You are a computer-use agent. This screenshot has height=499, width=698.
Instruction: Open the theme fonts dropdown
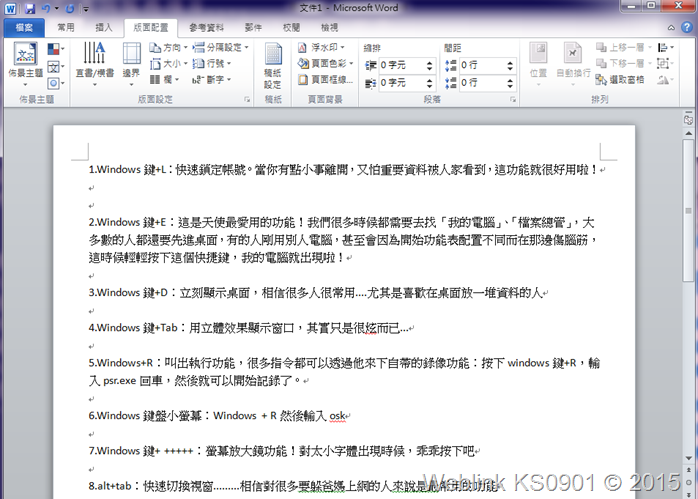tap(56, 67)
